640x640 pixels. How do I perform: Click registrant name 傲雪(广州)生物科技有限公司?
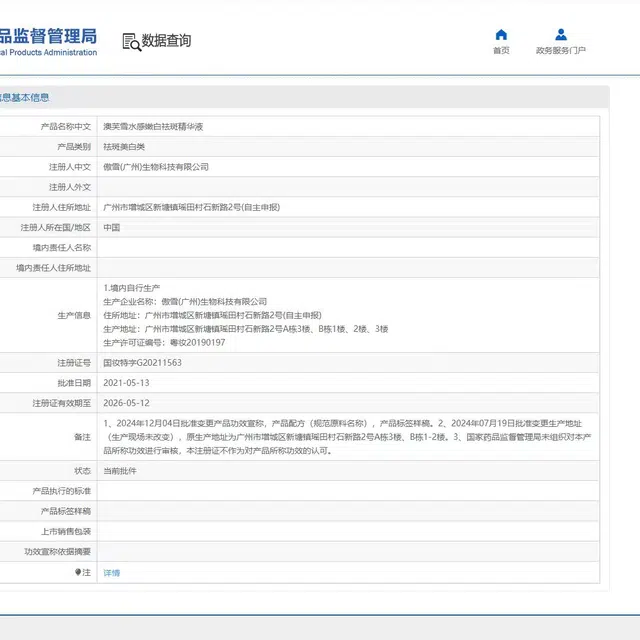[x=156, y=167]
